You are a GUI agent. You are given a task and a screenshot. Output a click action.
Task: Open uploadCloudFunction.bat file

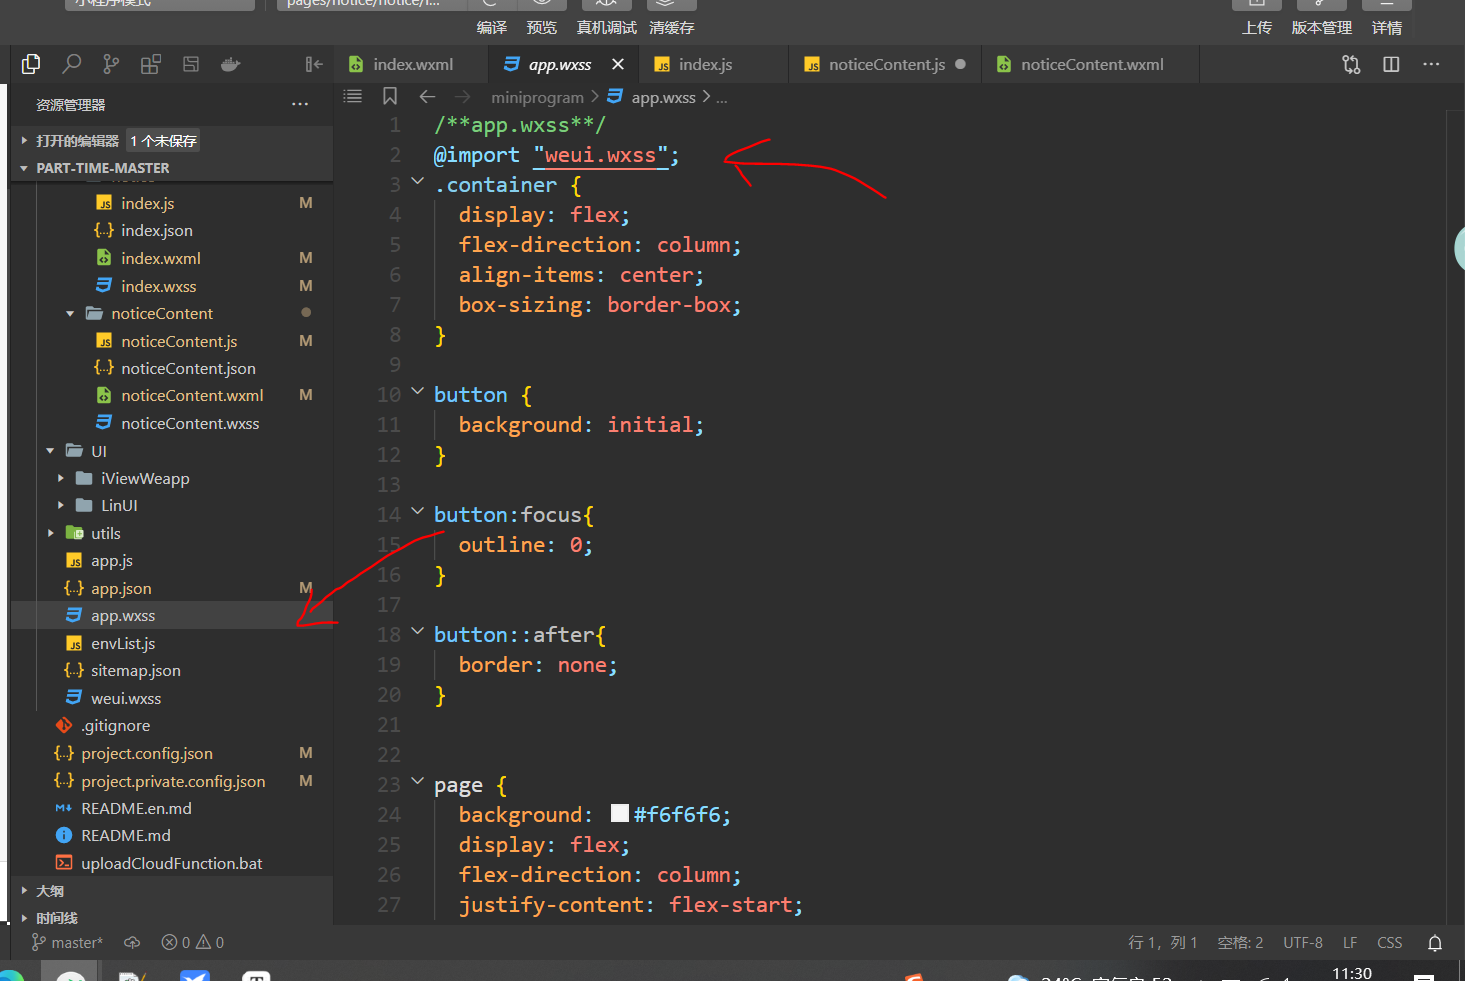171,863
